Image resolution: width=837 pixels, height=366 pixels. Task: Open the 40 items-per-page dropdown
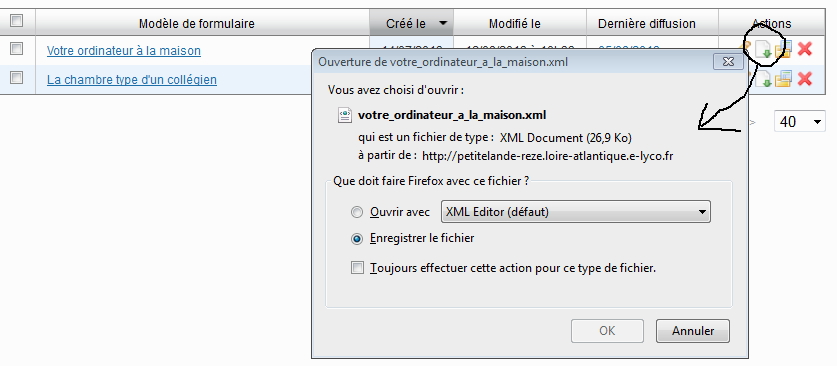[x=800, y=122]
